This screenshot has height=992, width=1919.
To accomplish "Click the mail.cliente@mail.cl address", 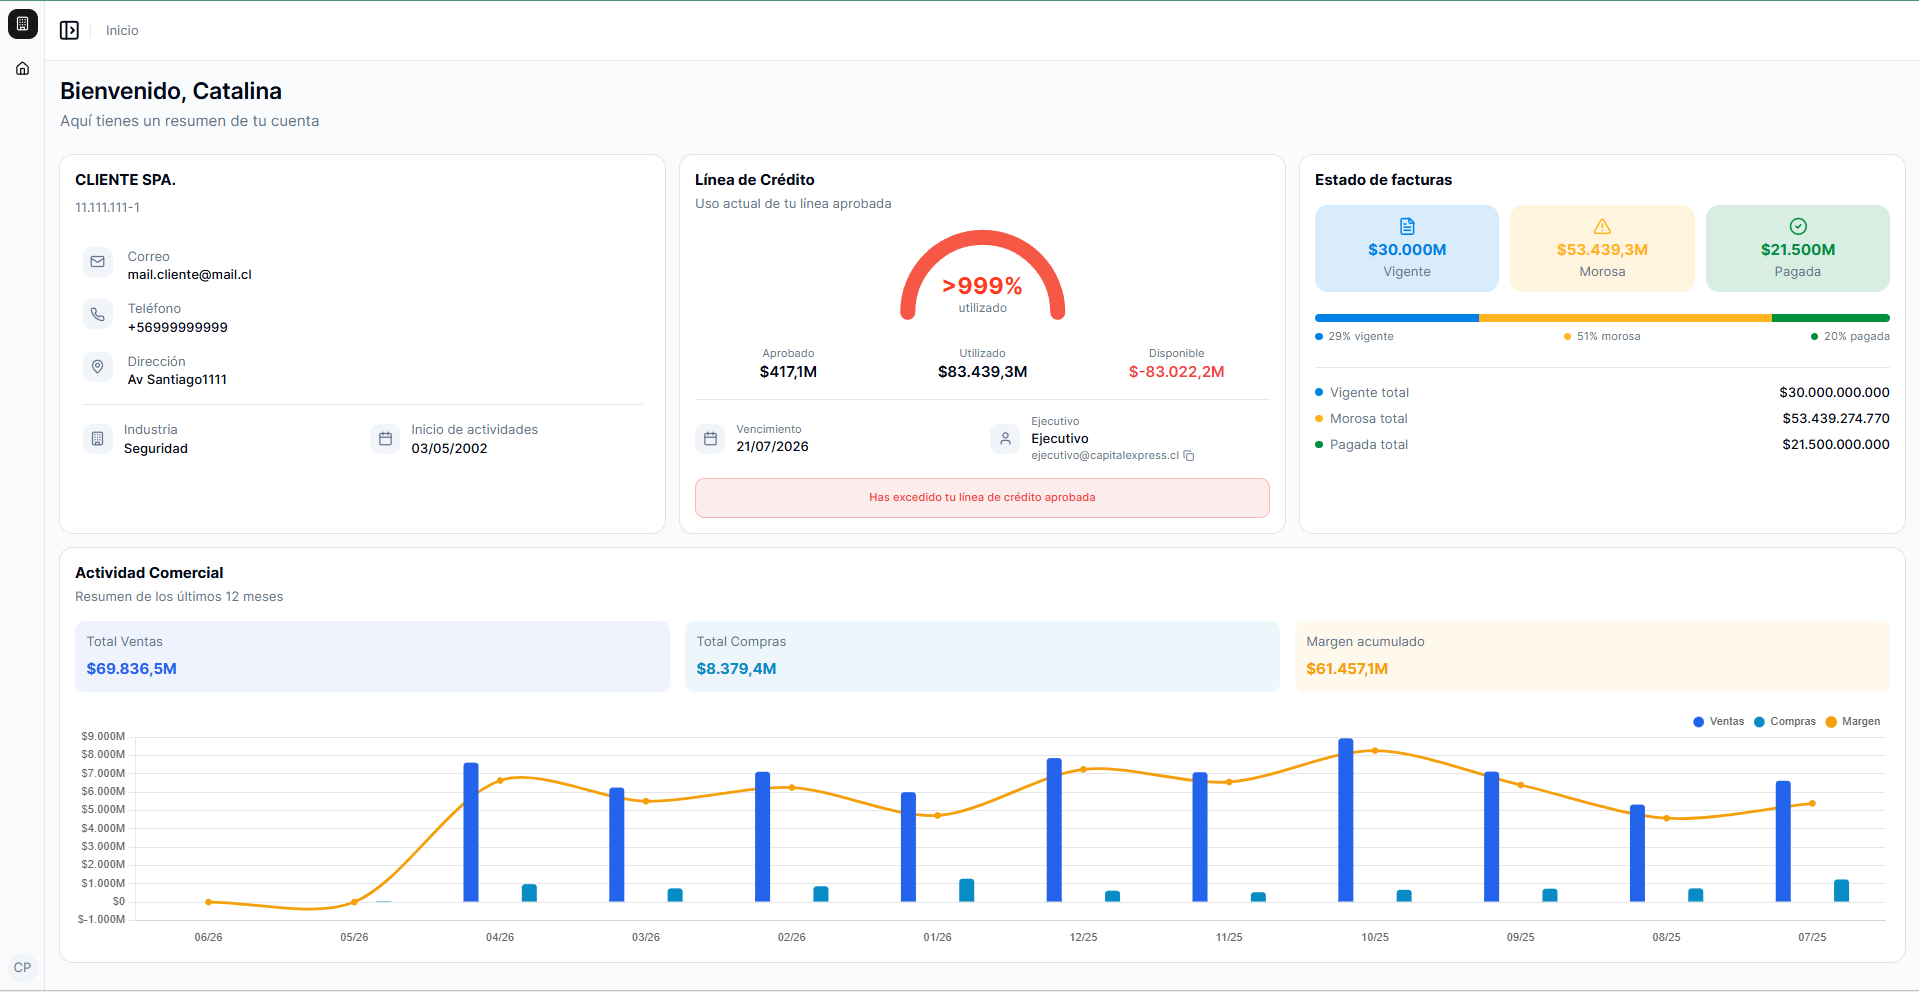I will coord(190,275).
